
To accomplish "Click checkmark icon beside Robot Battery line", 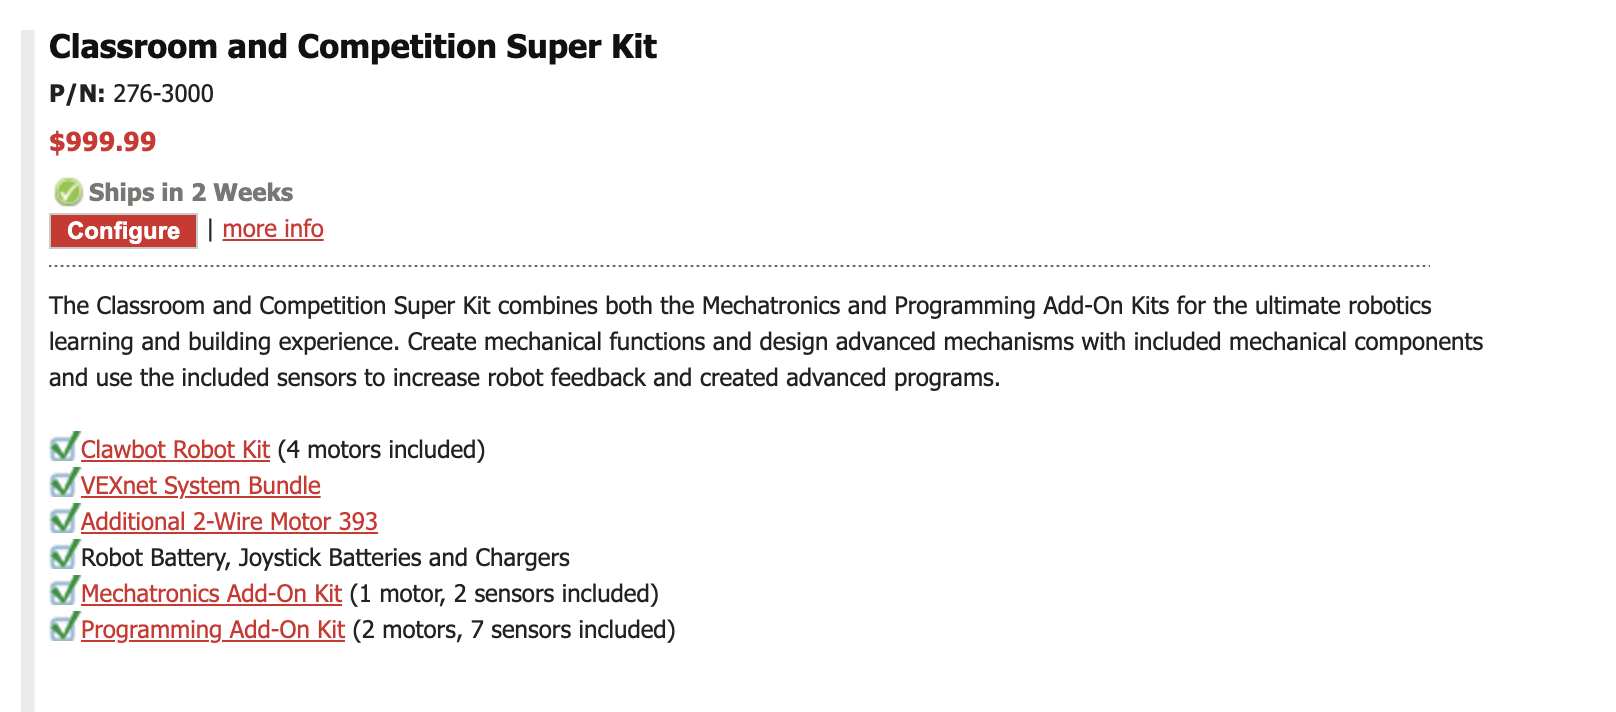I will point(64,556).
